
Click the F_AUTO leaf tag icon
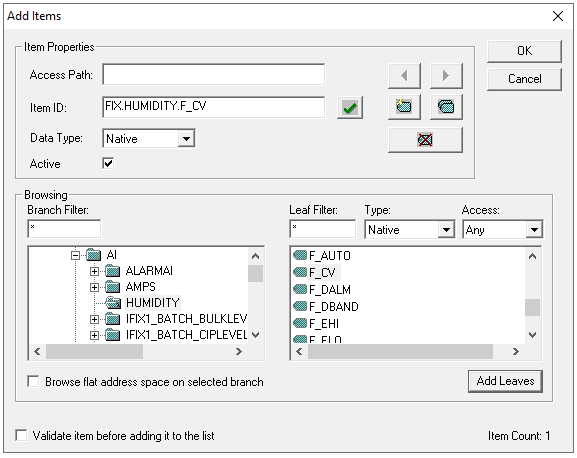point(300,255)
